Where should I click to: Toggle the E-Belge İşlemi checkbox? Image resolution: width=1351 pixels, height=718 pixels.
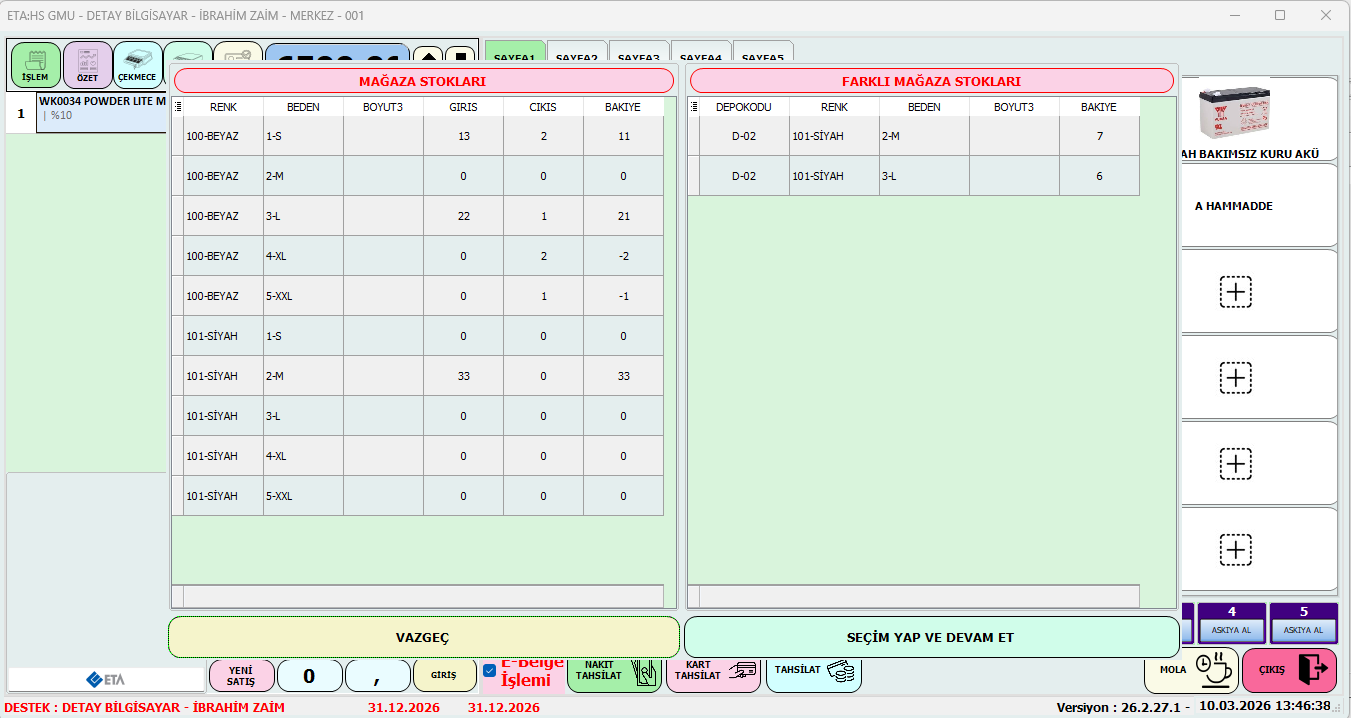(489, 670)
